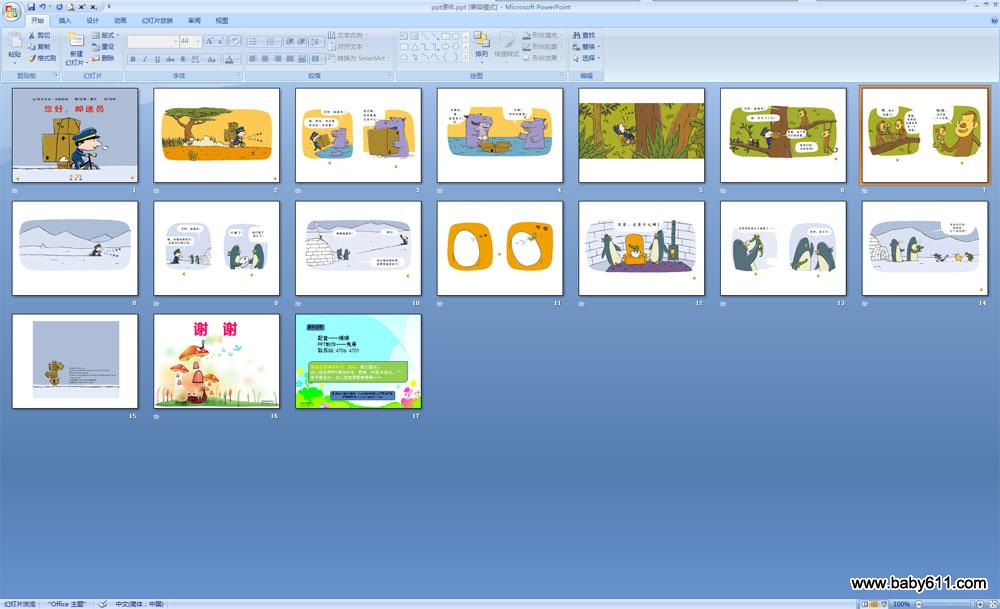
Task: Undo the last action
Action: [x=43, y=7]
